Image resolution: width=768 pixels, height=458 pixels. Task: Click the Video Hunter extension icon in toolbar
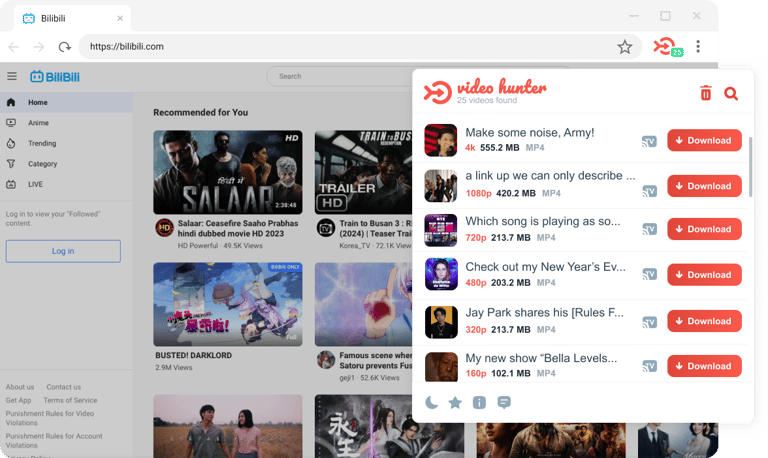coord(668,47)
